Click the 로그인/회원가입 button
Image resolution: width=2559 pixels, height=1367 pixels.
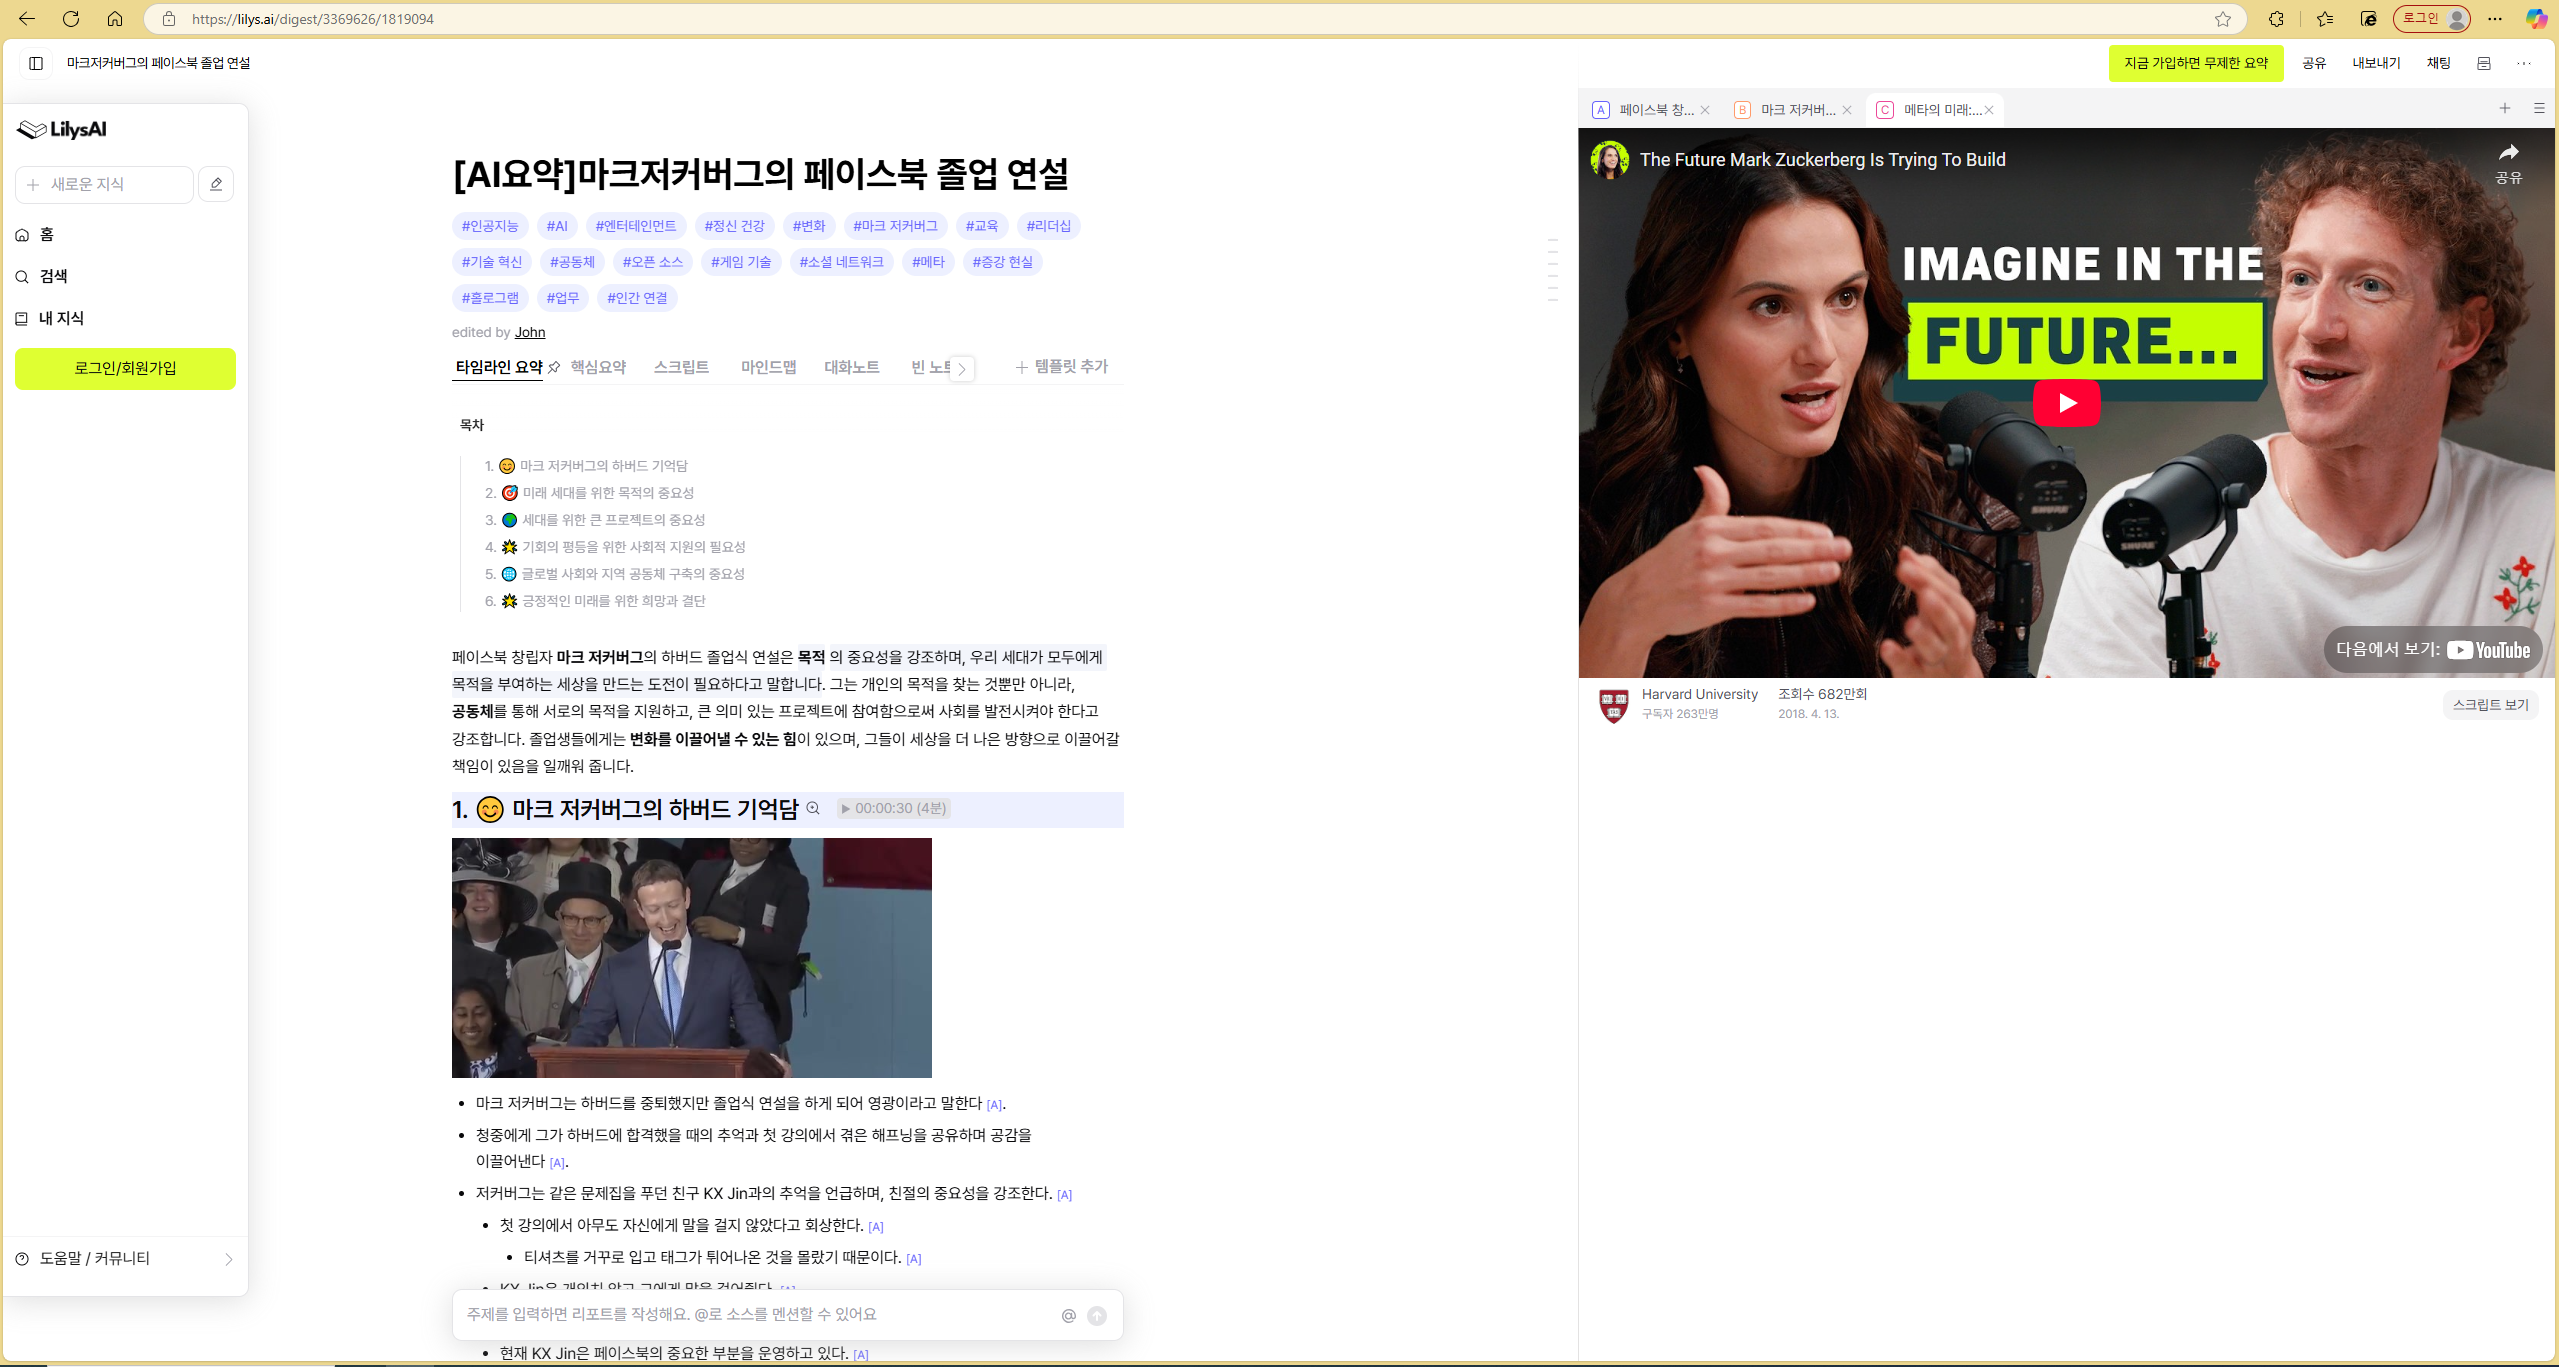pyautogui.click(x=125, y=368)
